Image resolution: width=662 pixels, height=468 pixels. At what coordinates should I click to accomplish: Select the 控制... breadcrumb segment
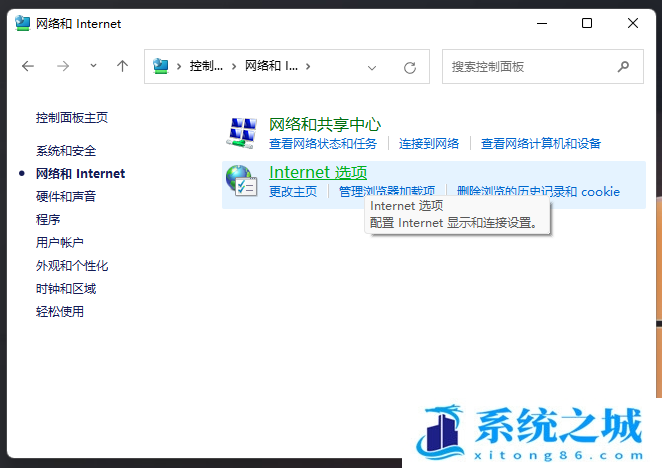point(206,66)
